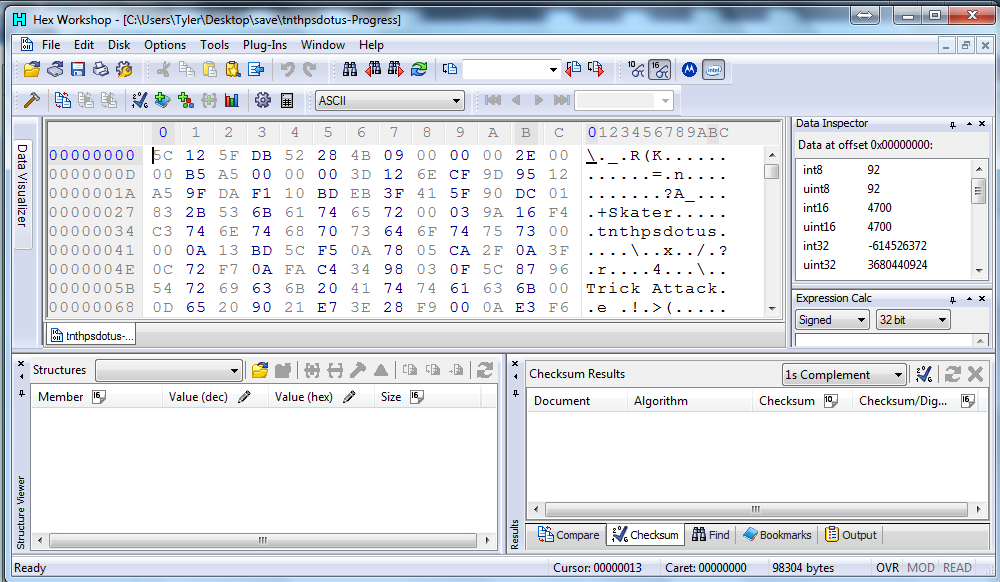This screenshot has height=582, width=1000.
Task: Toggle Intel byte order button
Action: point(713,69)
